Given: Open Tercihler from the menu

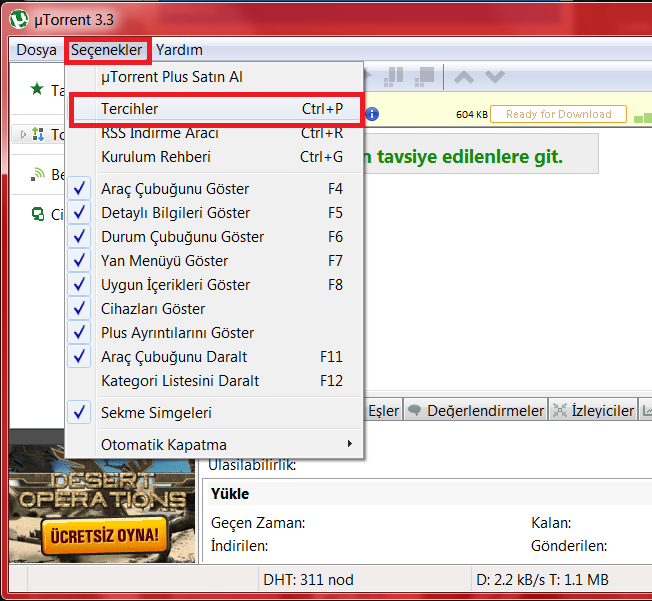Looking at the screenshot, I should [215, 109].
